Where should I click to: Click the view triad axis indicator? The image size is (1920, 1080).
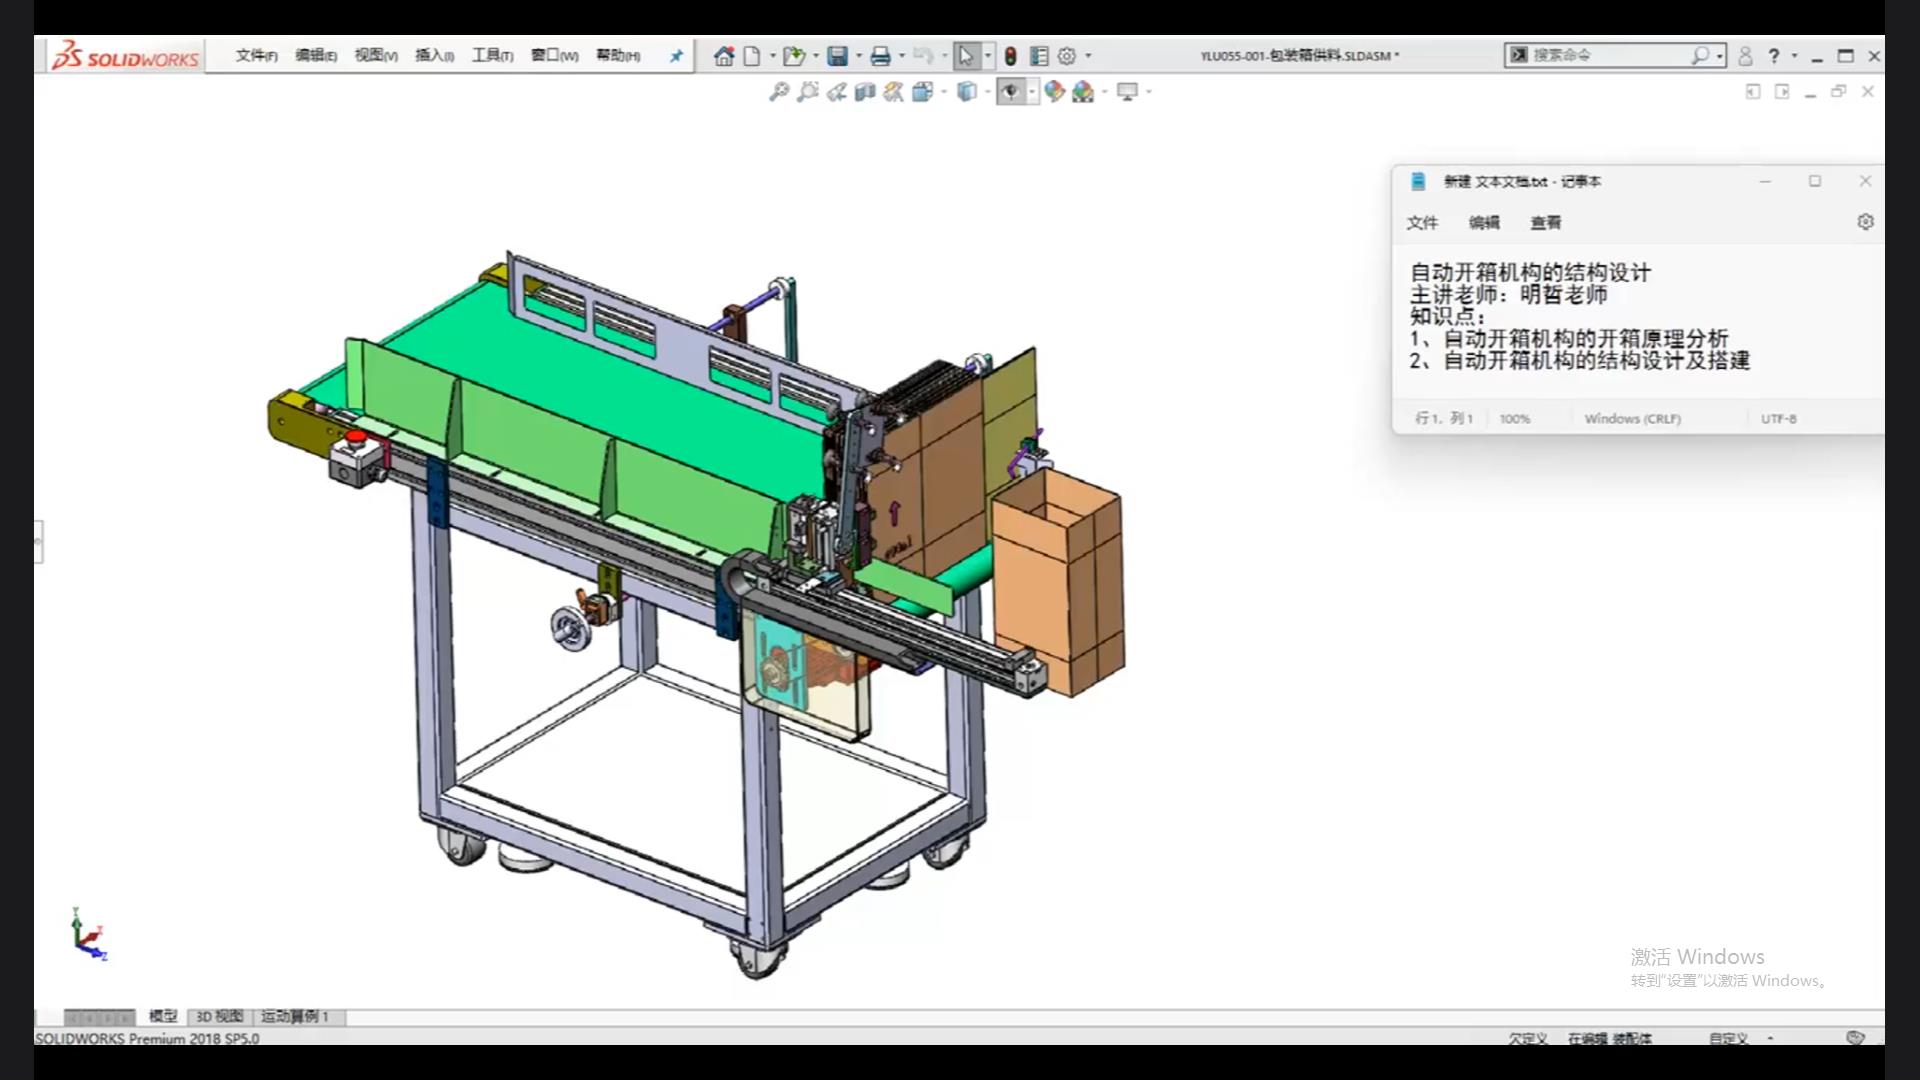click(88, 934)
